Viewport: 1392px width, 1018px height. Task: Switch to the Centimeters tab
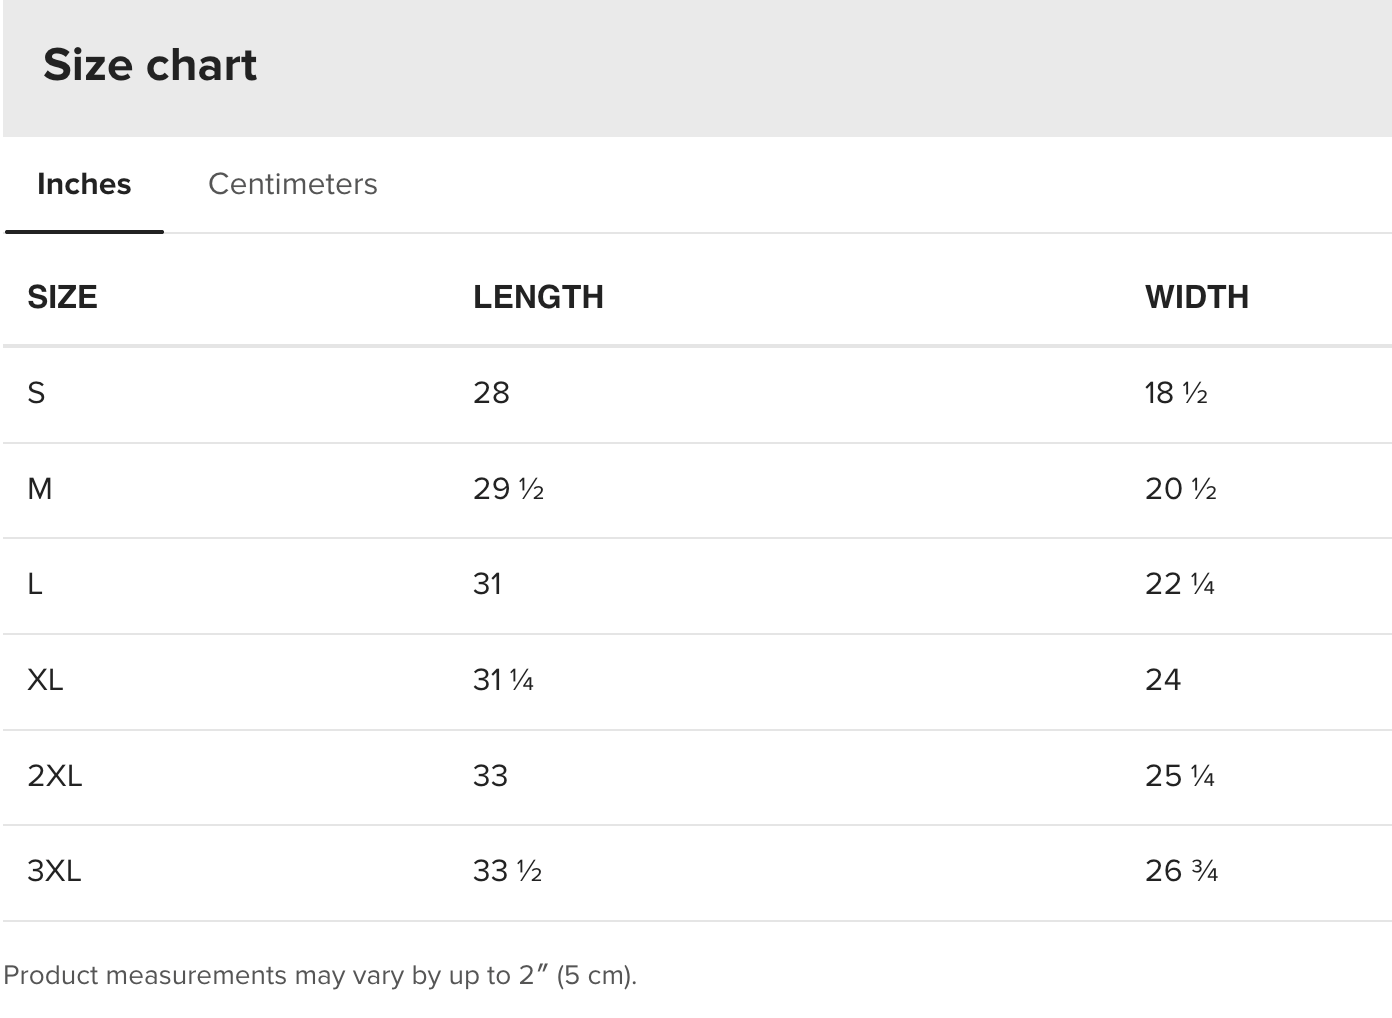292,184
